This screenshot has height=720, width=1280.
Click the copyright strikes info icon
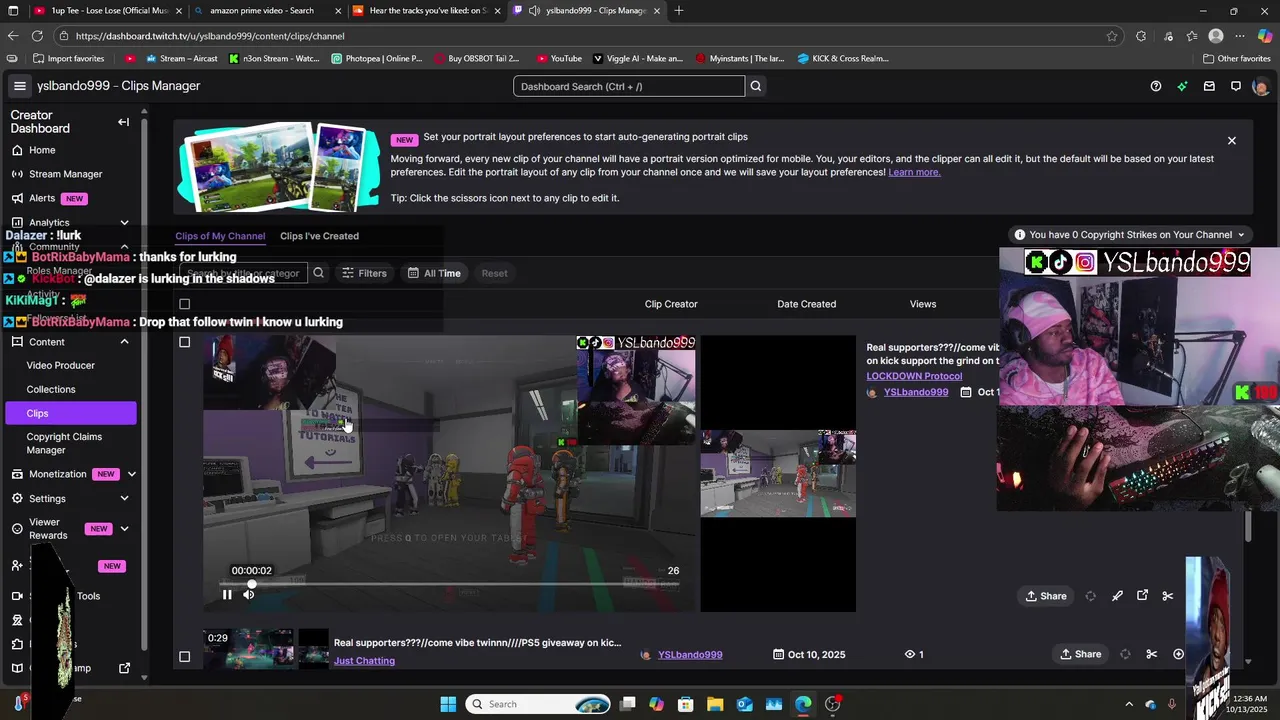(1020, 235)
